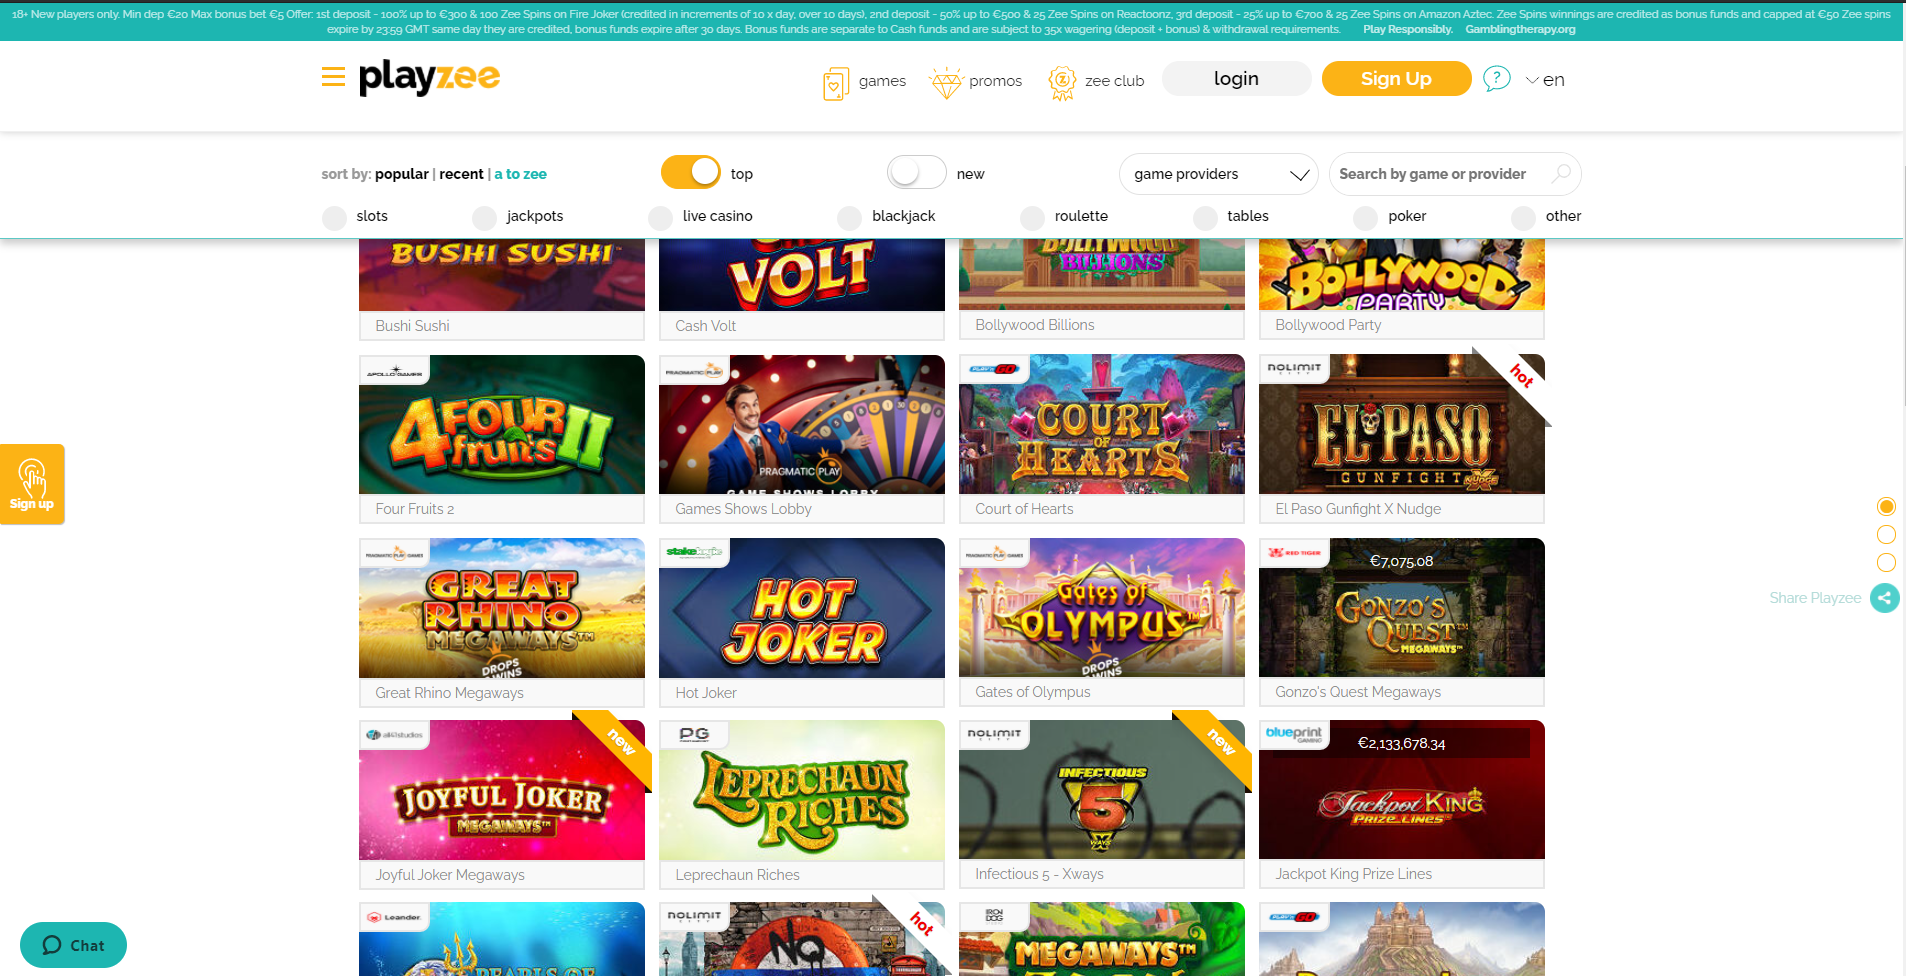Select the poker filter radio
This screenshot has width=1906, height=976.
(x=1365, y=217)
